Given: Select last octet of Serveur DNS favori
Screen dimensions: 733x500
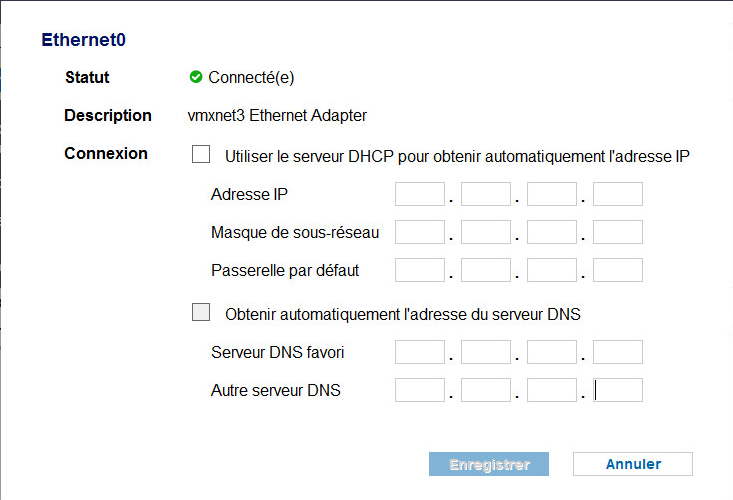Looking at the screenshot, I should [x=618, y=352].
